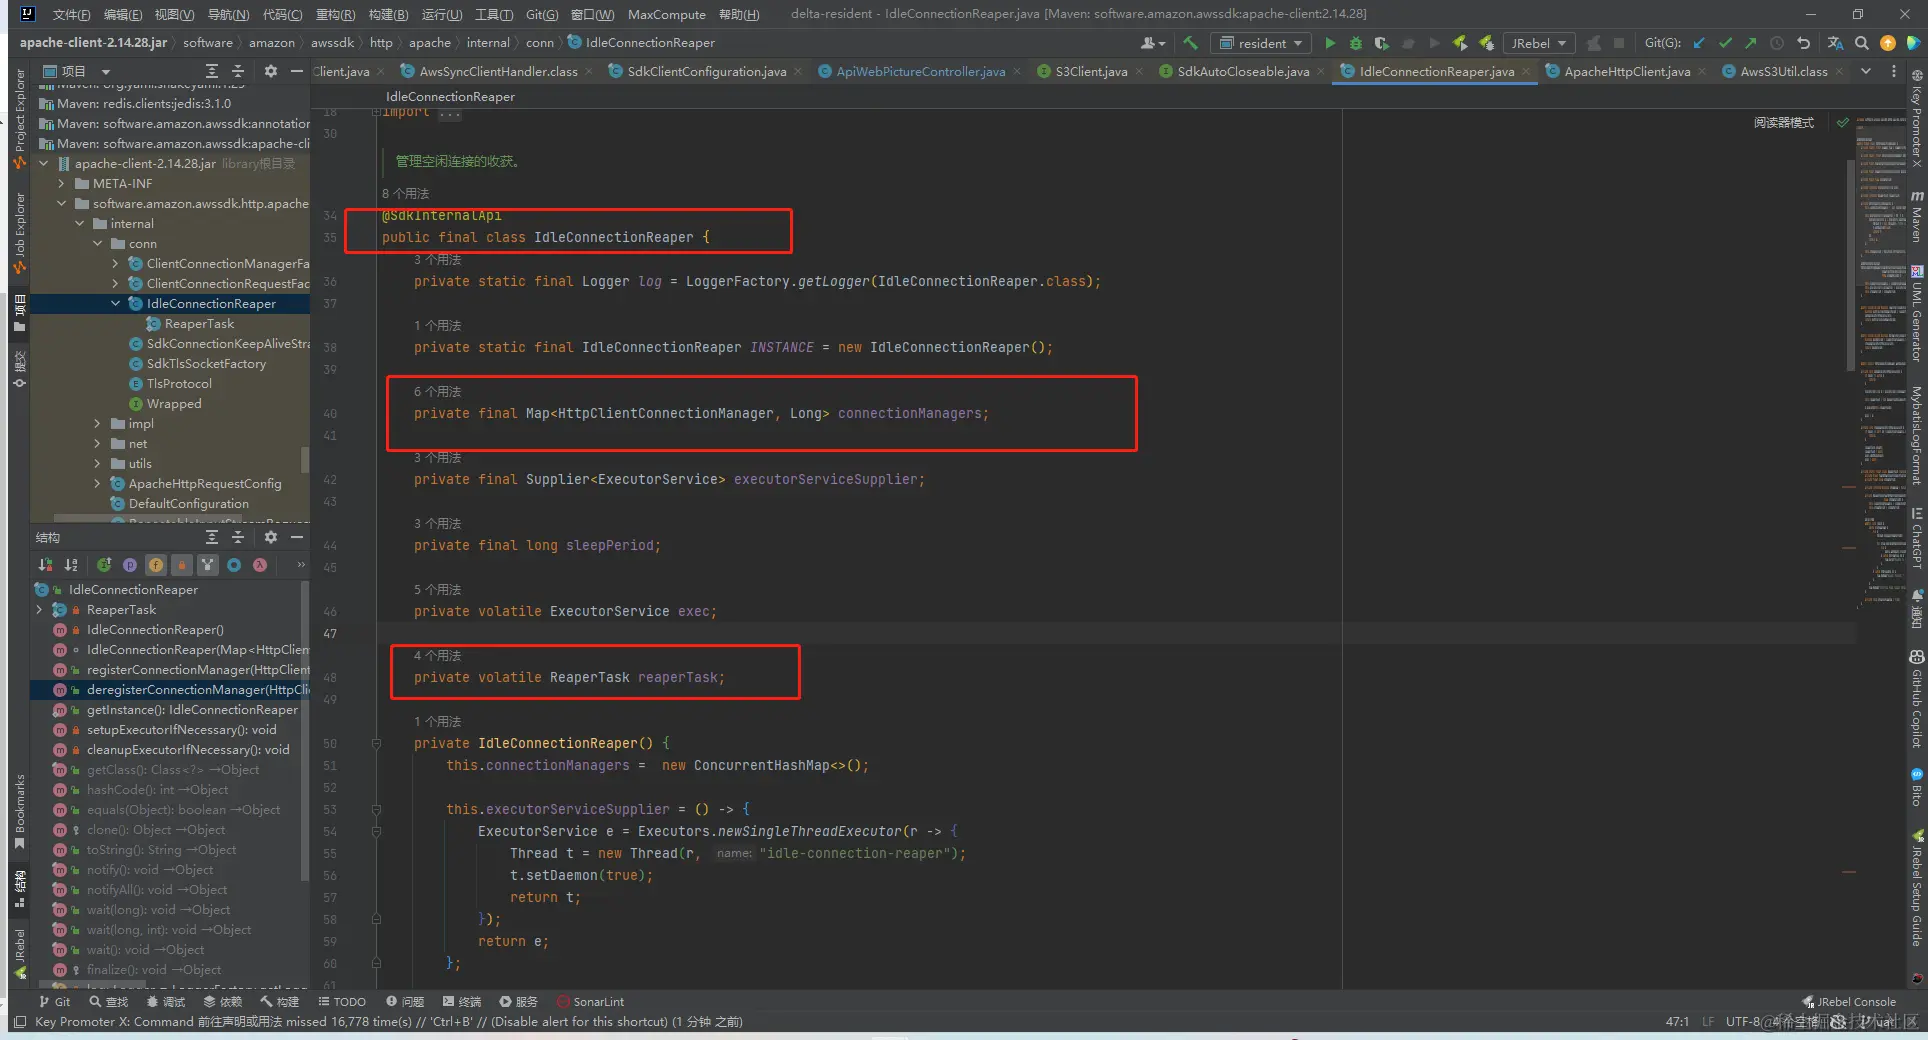
Task: Run with coverage icon in toolbar
Action: tap(1381, 43)
